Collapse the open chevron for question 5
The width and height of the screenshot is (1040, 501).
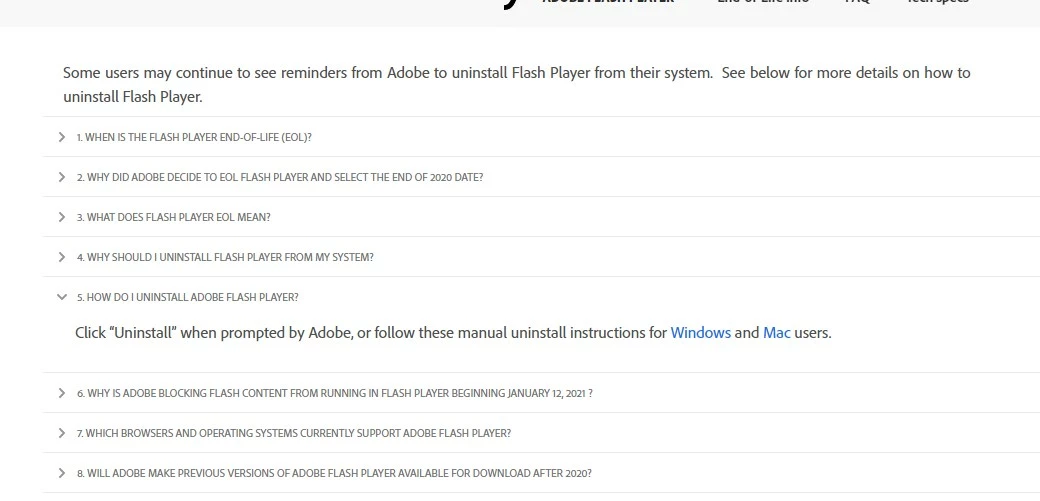[x=62, y=297]
